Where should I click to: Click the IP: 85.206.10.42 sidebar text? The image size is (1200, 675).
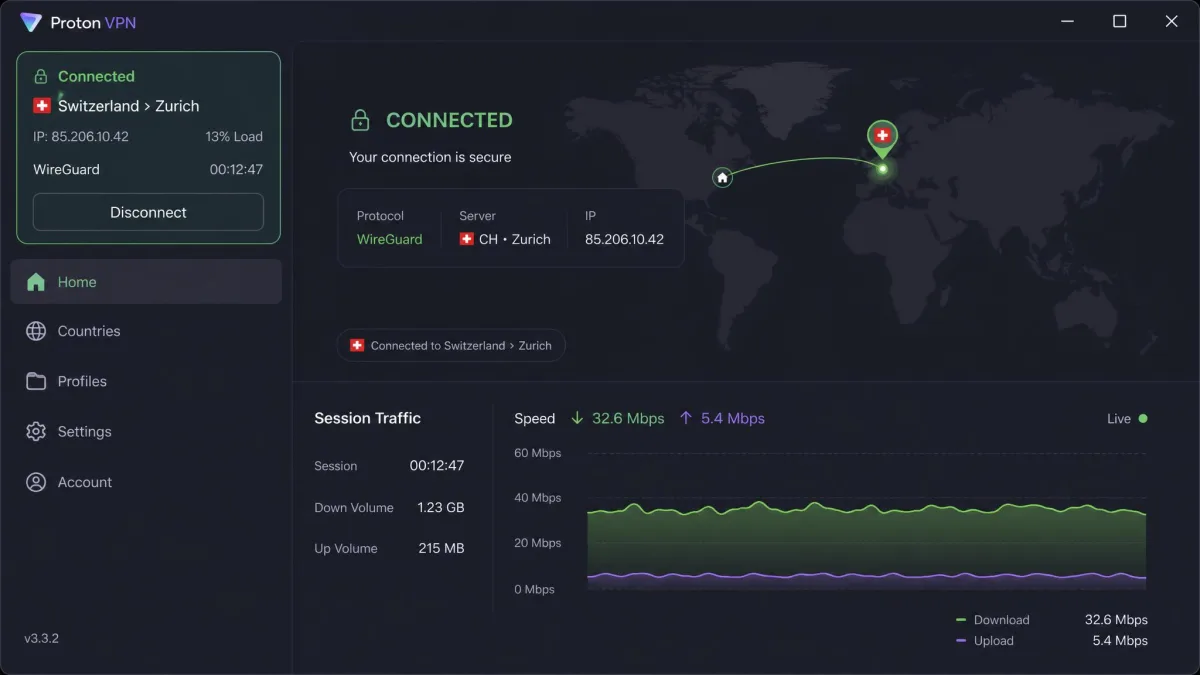click(81, 136)
